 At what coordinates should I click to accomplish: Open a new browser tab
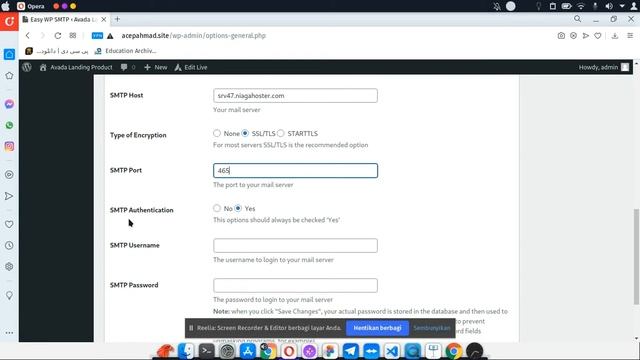118,19
